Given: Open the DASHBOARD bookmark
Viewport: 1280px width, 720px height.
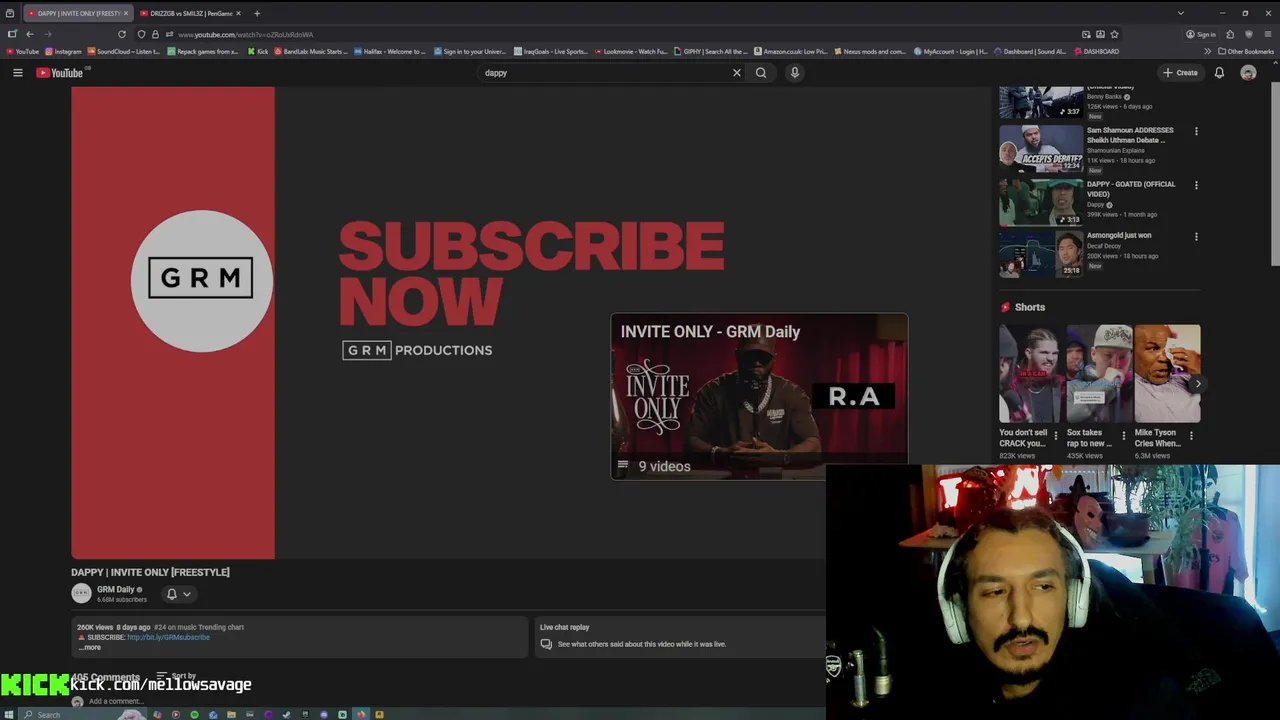Looking at the screenshot, I should (x=1096, y=51).
